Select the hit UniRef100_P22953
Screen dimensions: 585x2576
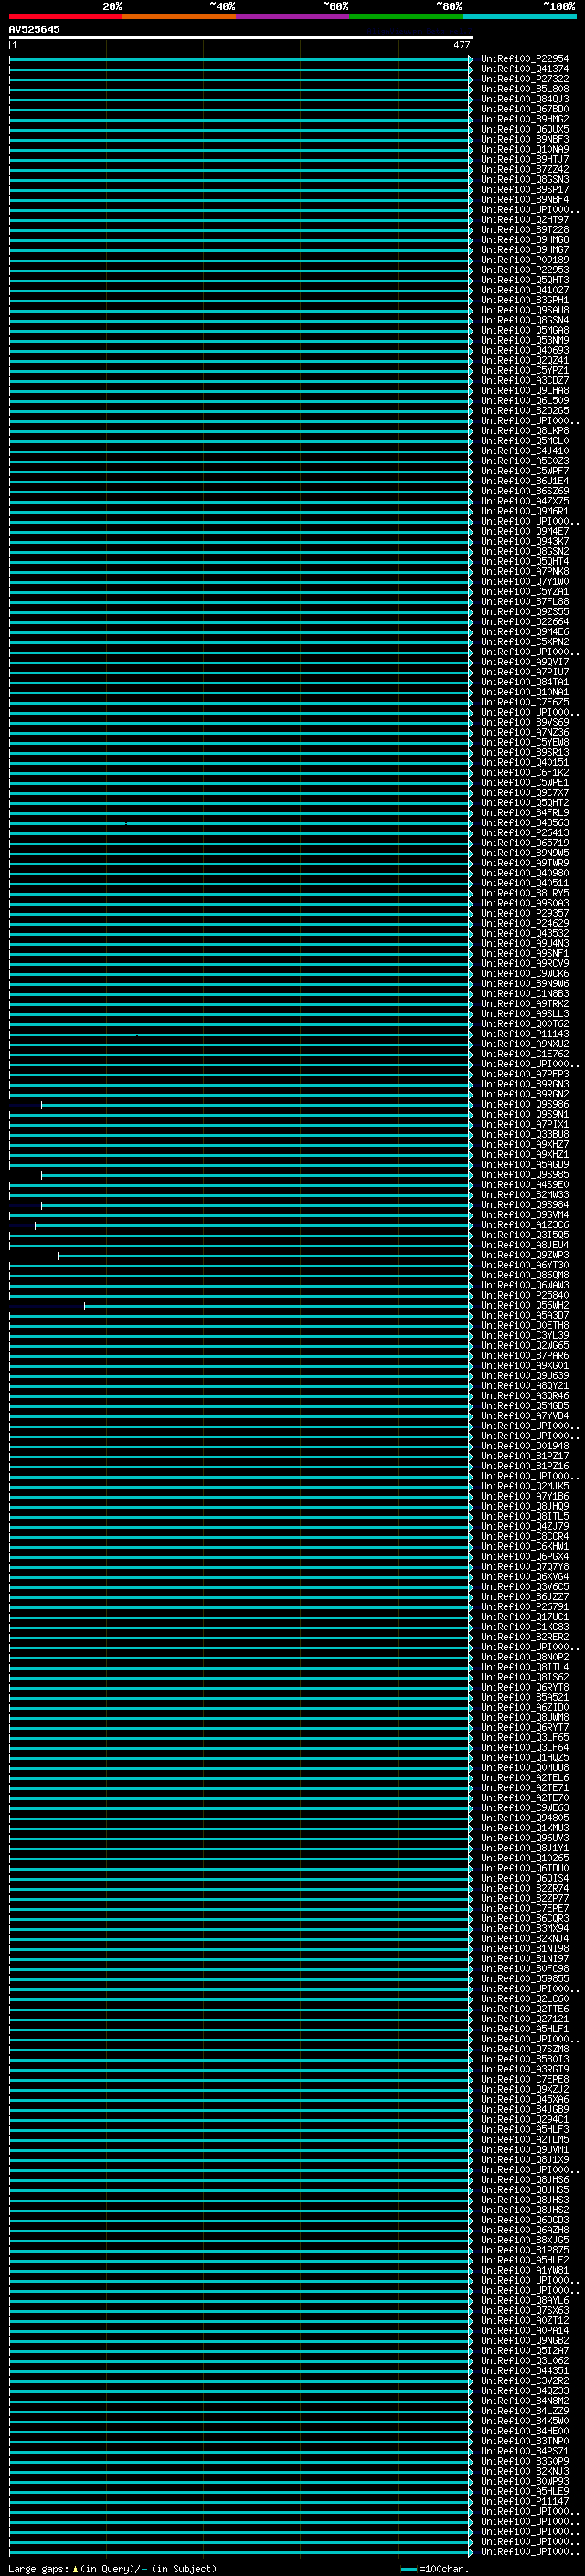pos(524,270)
